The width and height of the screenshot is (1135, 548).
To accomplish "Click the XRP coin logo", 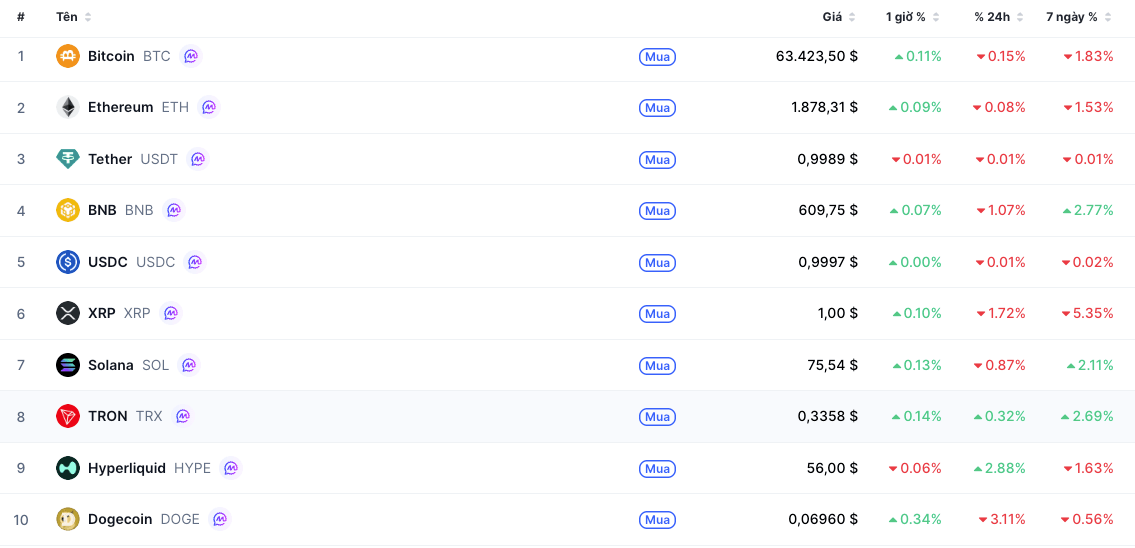I will (68, 313).
